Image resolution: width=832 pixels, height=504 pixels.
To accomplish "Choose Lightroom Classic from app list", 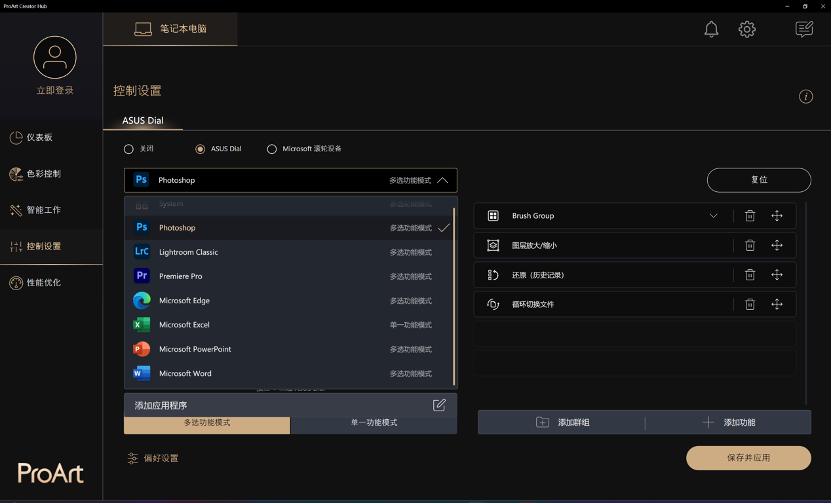I will pyautogui.click(x=290, y=252).
